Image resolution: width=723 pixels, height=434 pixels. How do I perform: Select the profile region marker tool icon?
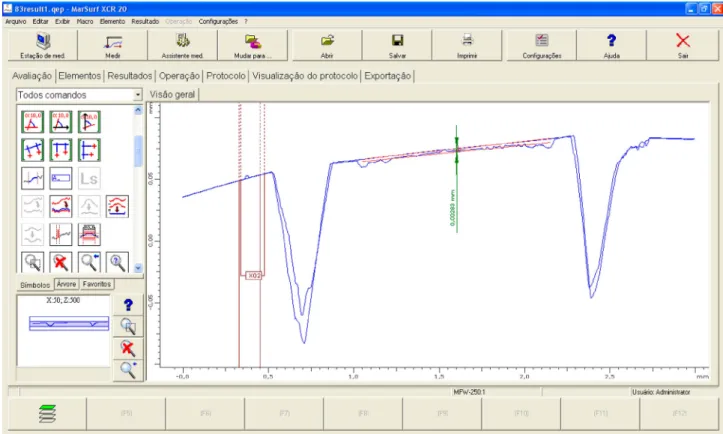click(61, 234)
